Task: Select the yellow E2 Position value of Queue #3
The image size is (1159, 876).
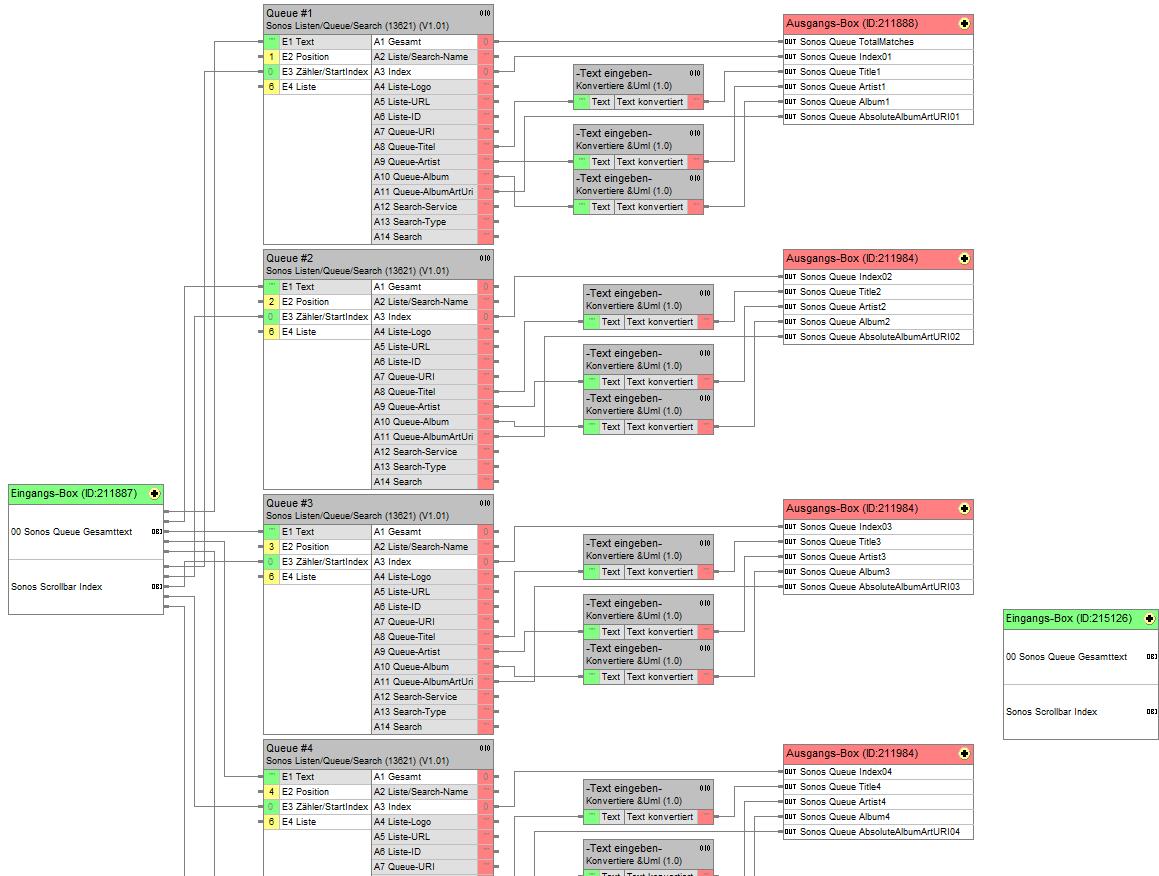Action: tap(271, 547)
